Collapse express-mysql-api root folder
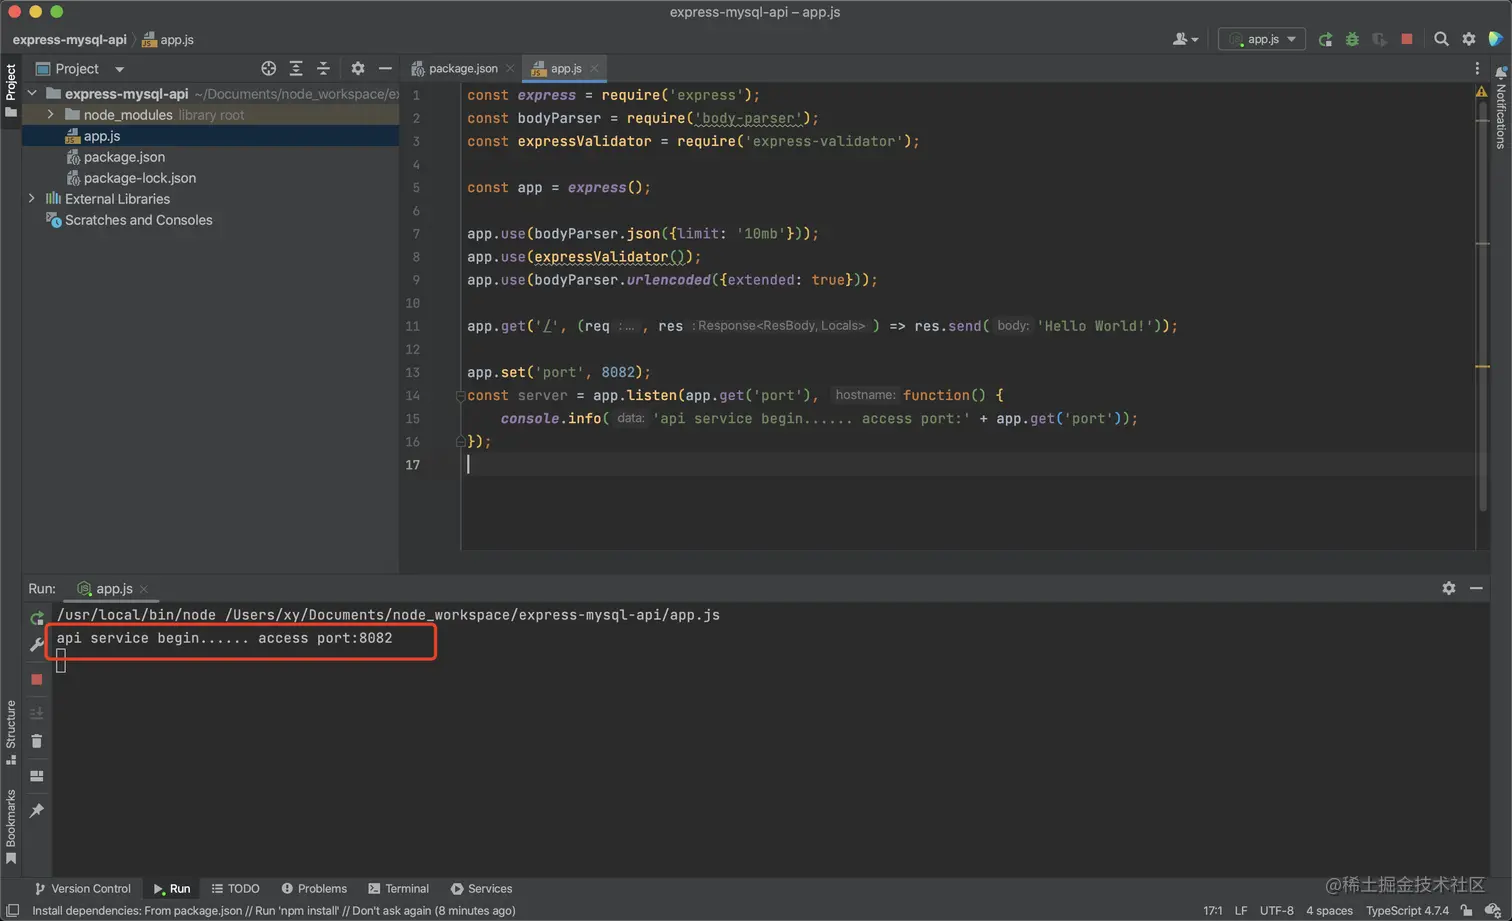The image size is (1512, 921). click(x=32, y=93)
